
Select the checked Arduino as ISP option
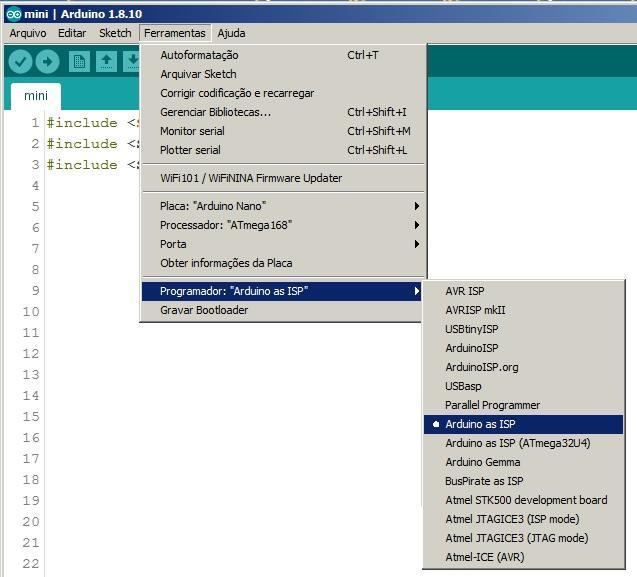click(523, 424)
